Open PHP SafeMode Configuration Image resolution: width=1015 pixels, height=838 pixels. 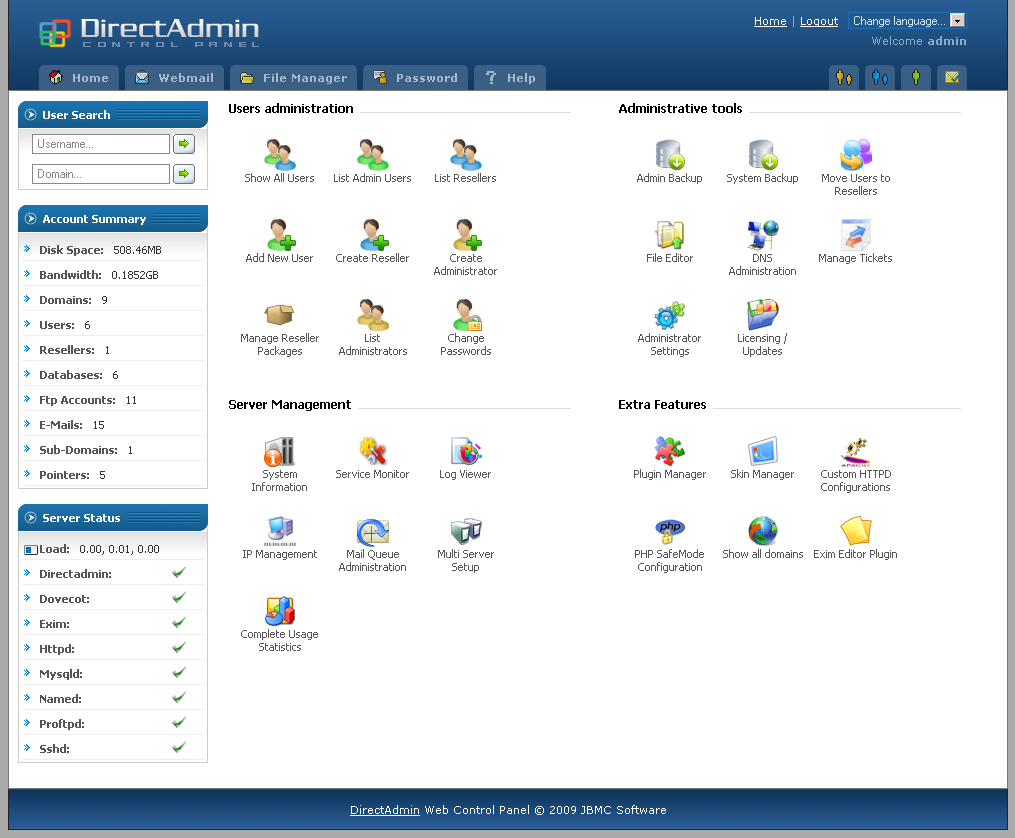669,544
